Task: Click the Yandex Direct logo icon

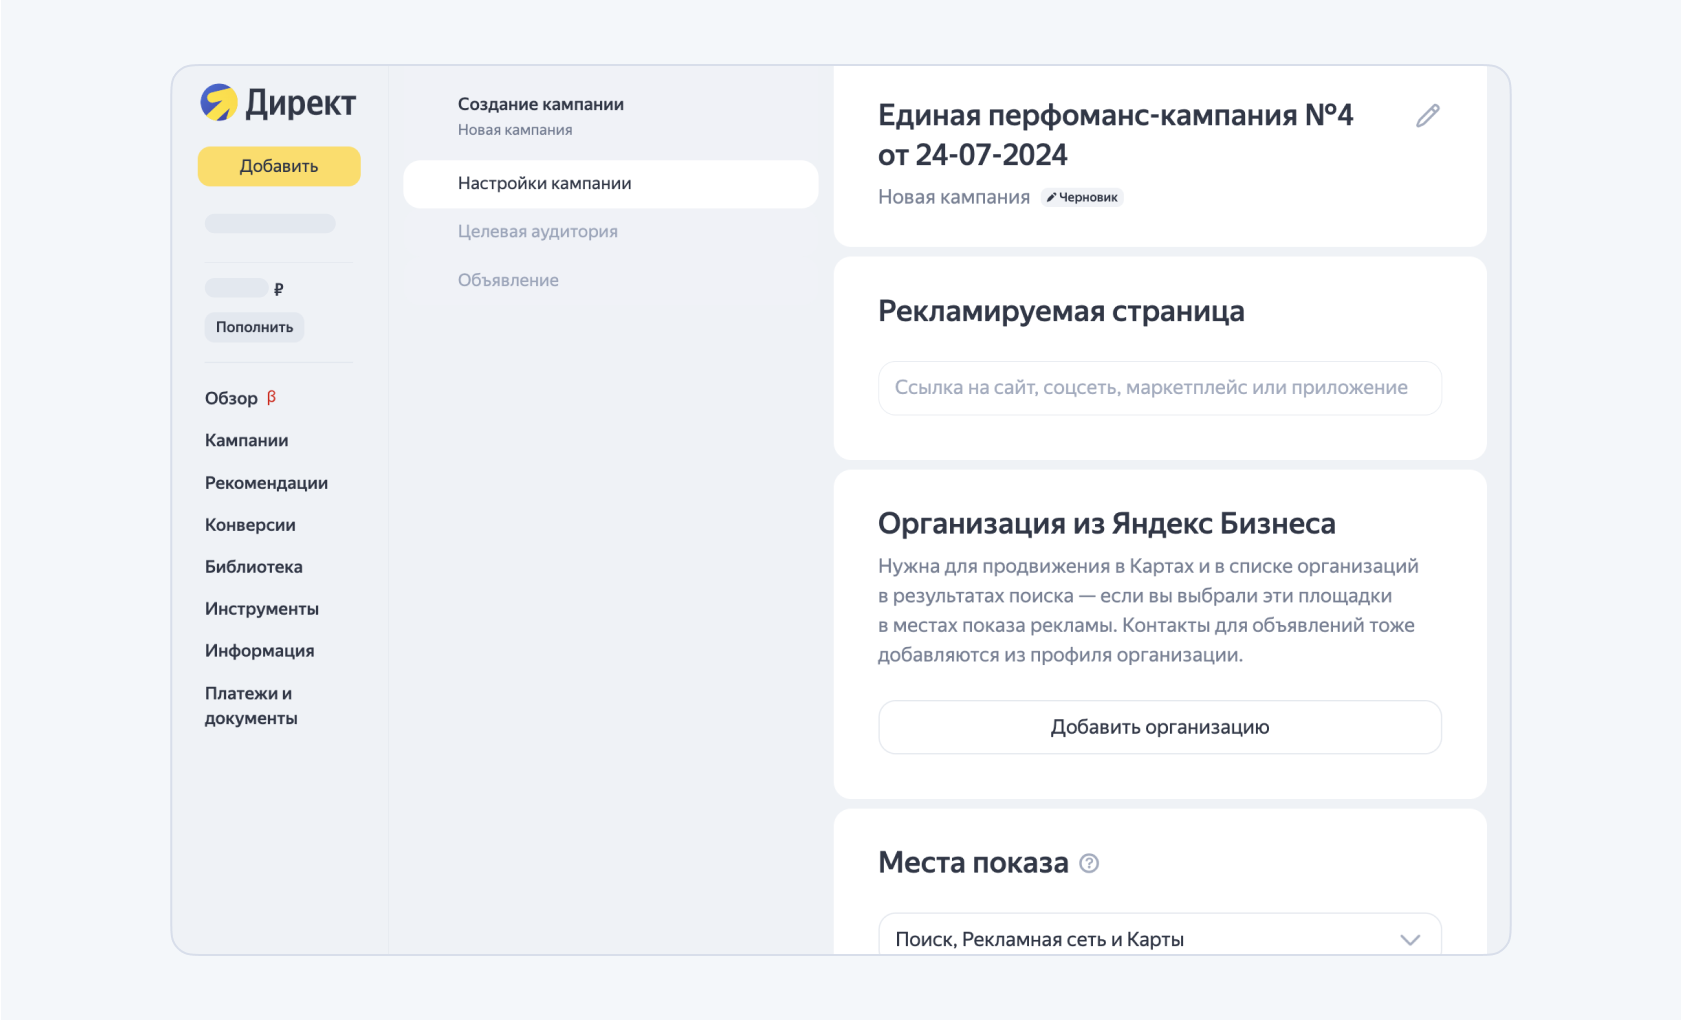Action: click(x=219, y=102)
